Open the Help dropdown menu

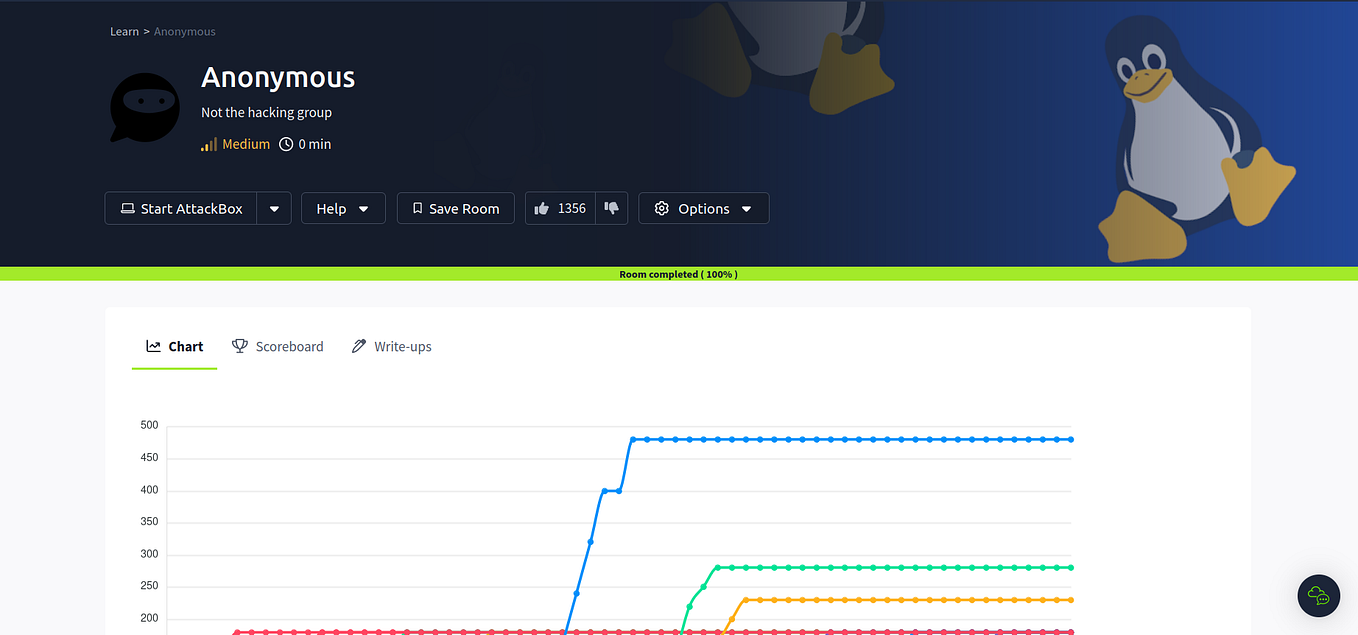[343, 208]
